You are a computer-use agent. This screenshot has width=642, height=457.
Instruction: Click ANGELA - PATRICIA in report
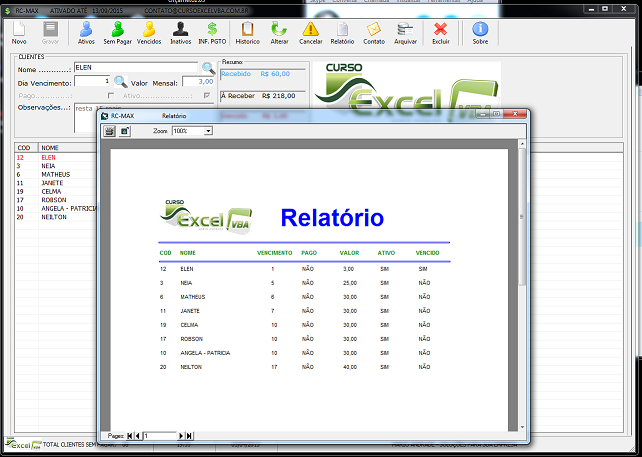(205, 353)
